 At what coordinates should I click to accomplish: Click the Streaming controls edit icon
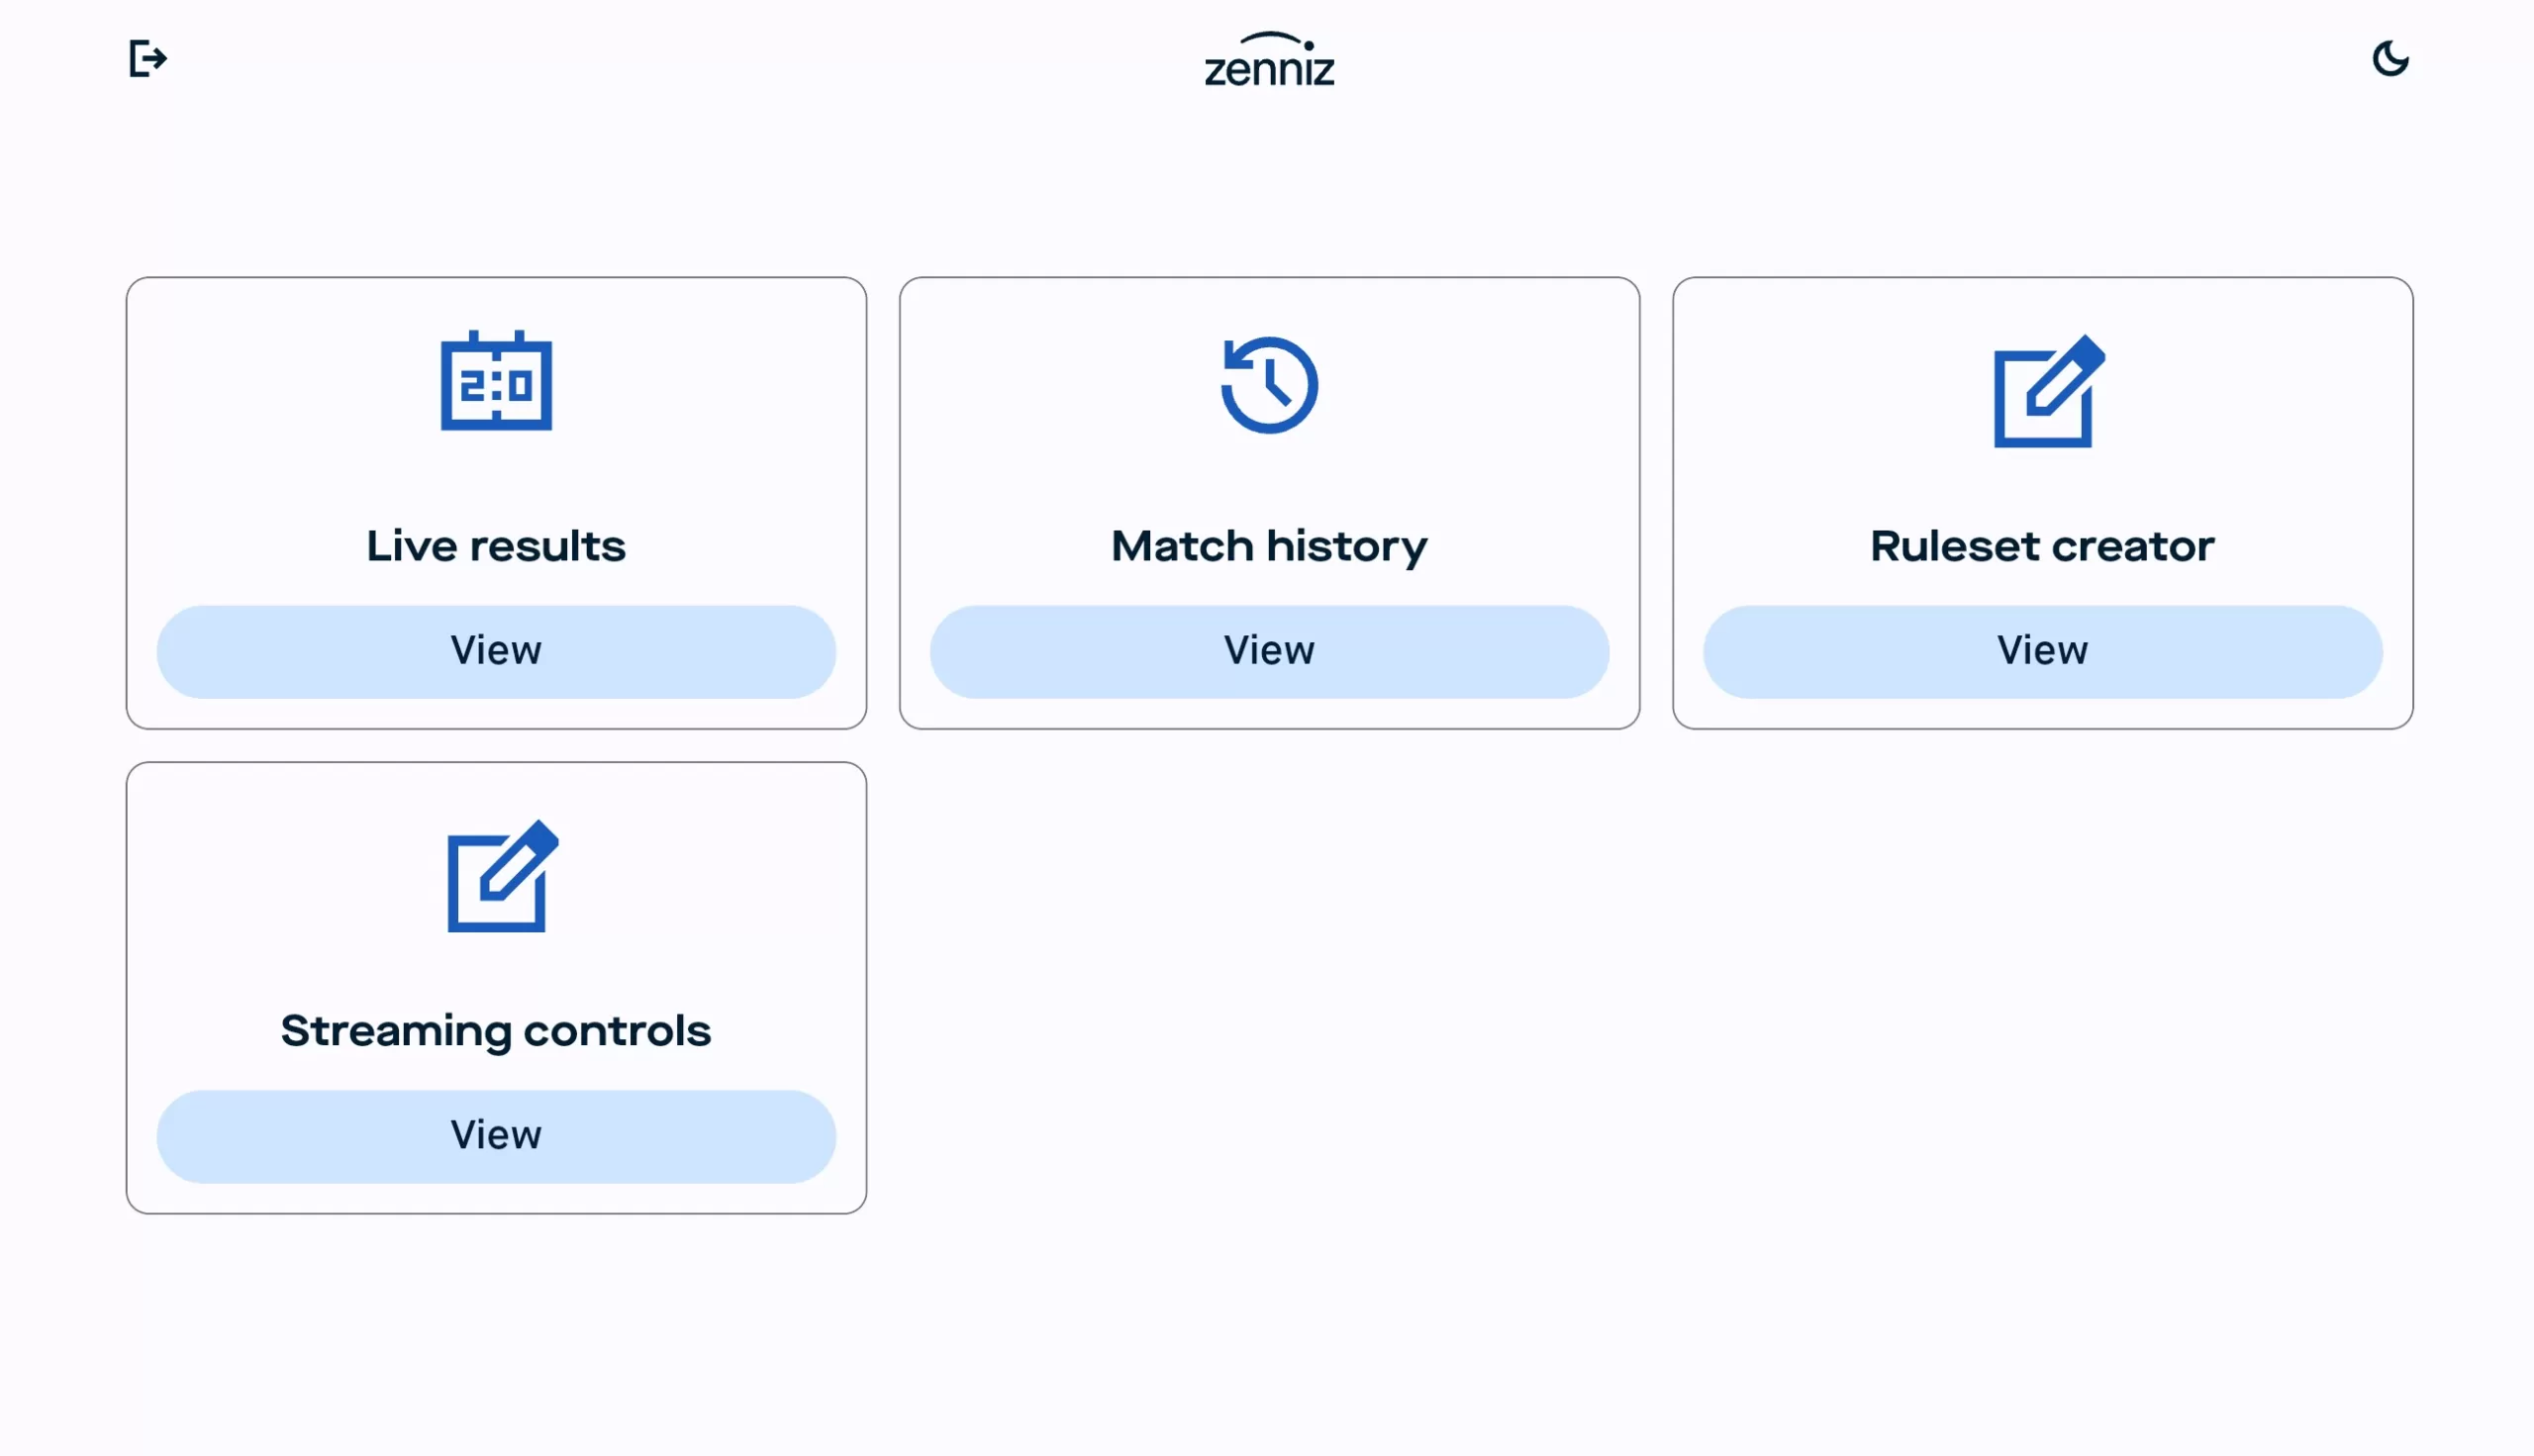[x=502, y=877]
